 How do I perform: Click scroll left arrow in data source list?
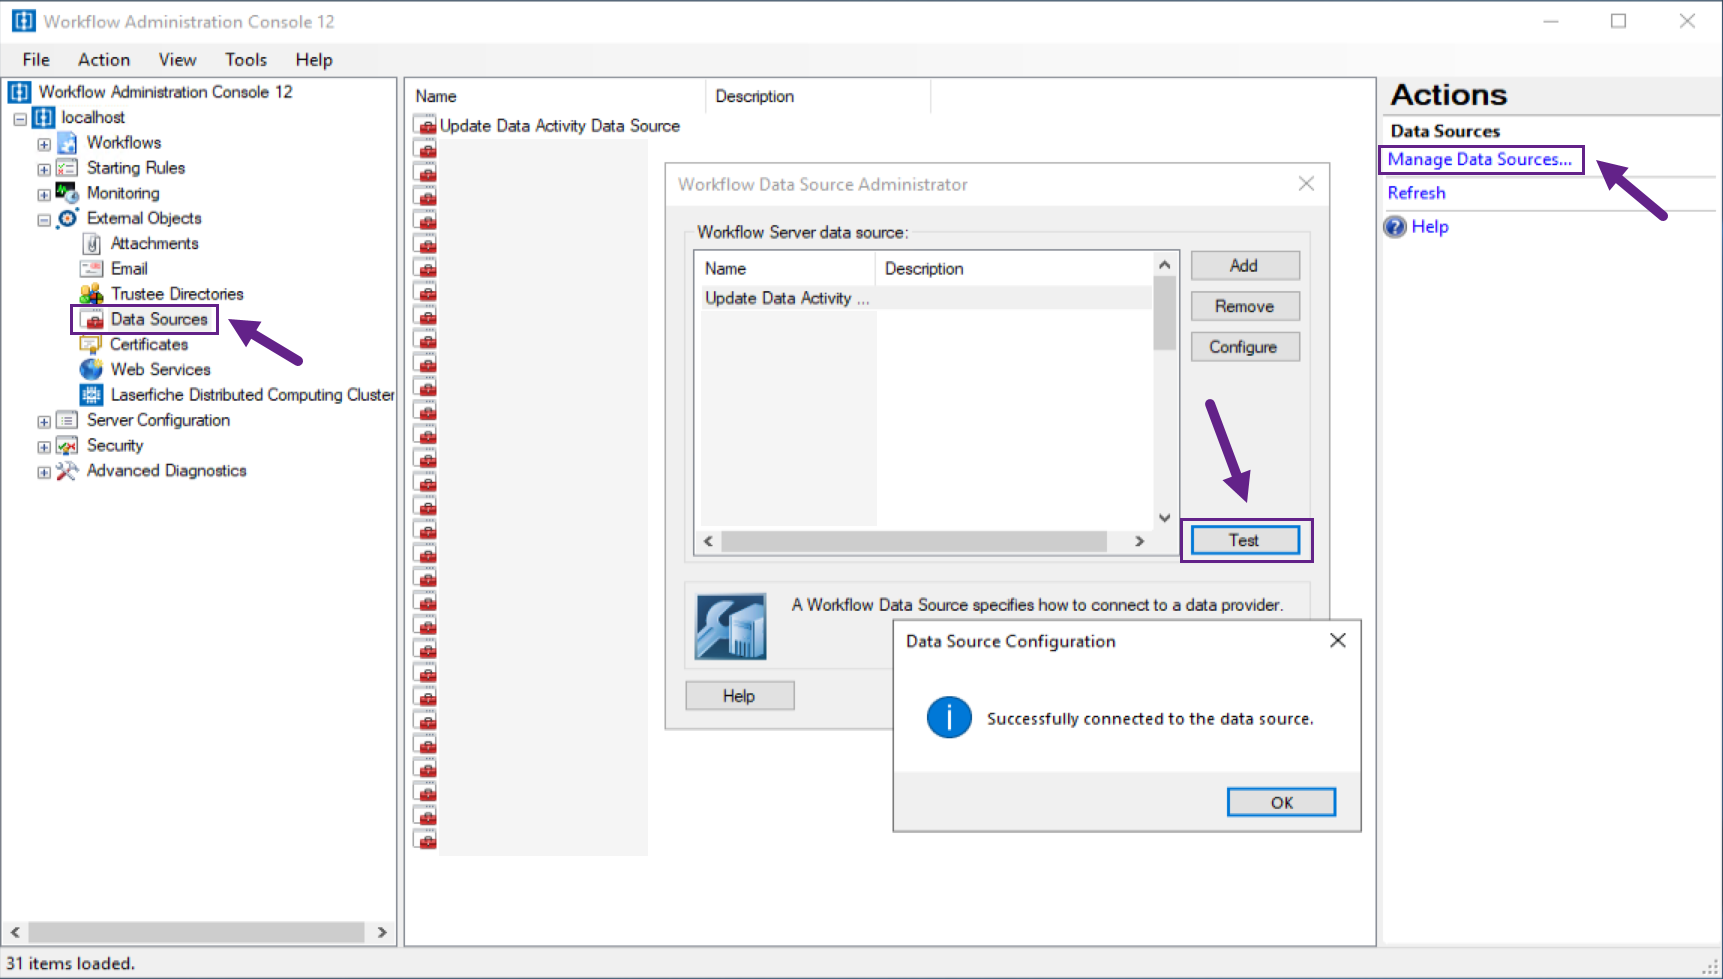709,541
